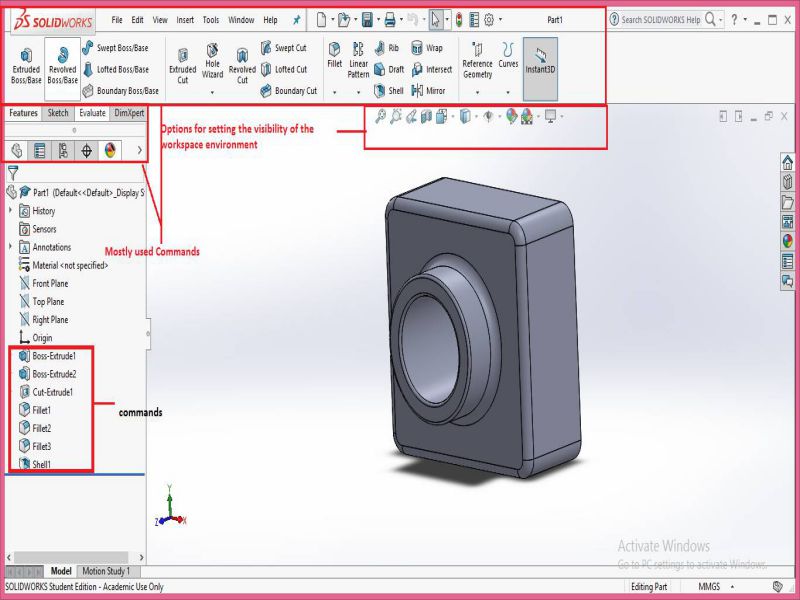Open the FeatureManager design tree tab icon
The width and height of the screenshot is (800, 600).
point(17,151)
